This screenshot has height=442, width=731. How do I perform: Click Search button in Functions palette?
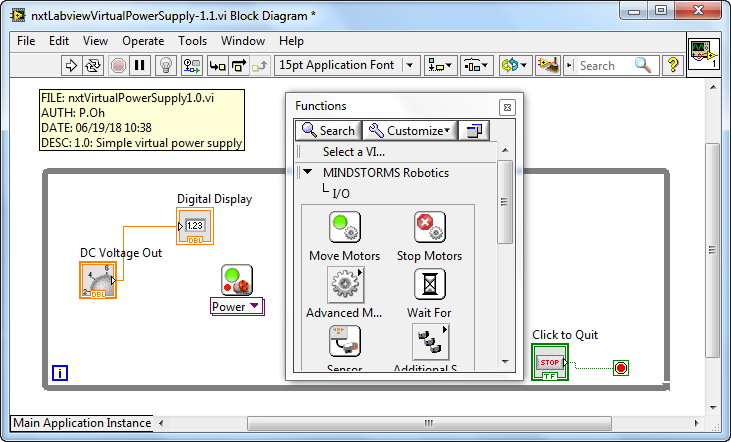tap(328, 131)
